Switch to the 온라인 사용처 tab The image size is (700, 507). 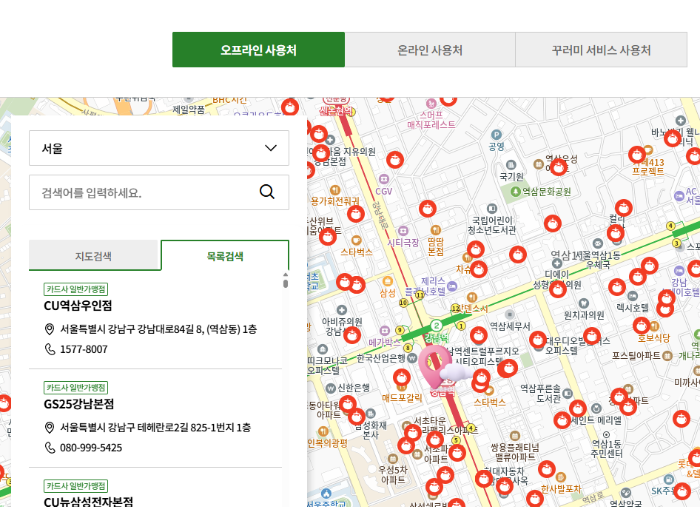430,50
